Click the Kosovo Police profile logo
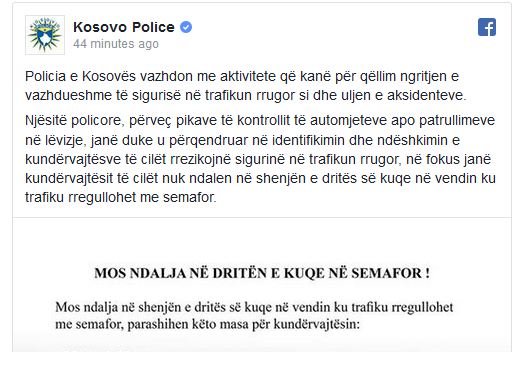 45,35
